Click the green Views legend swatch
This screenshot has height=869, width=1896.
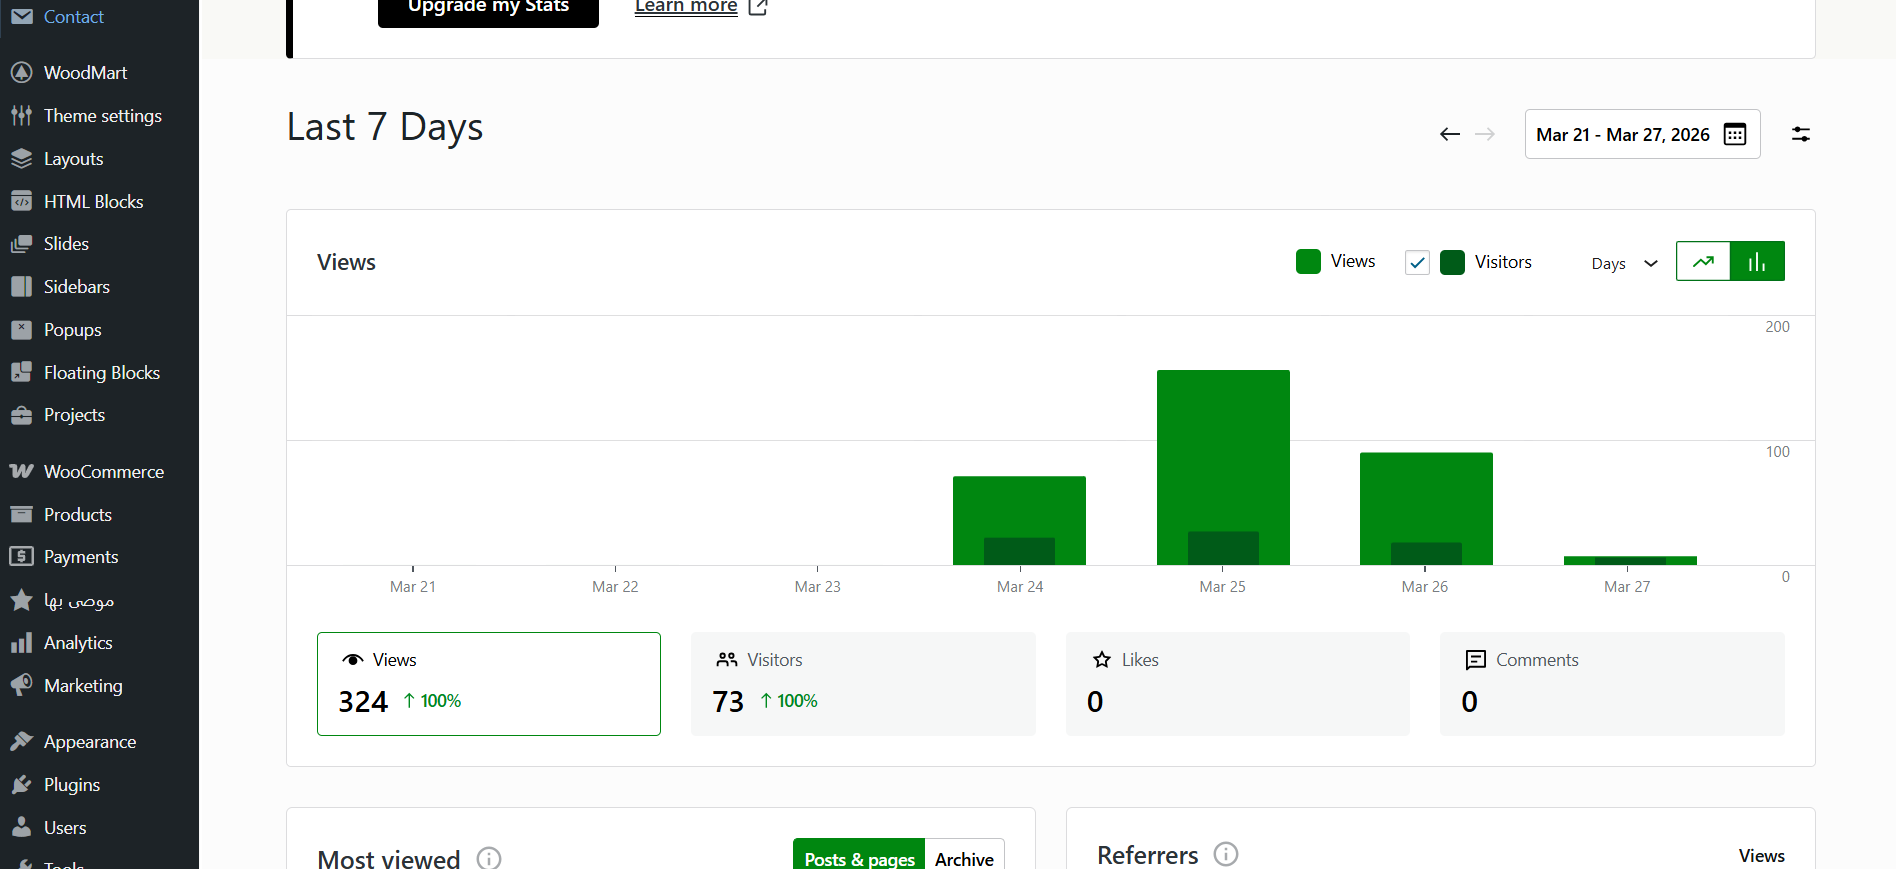[1308, 262]
